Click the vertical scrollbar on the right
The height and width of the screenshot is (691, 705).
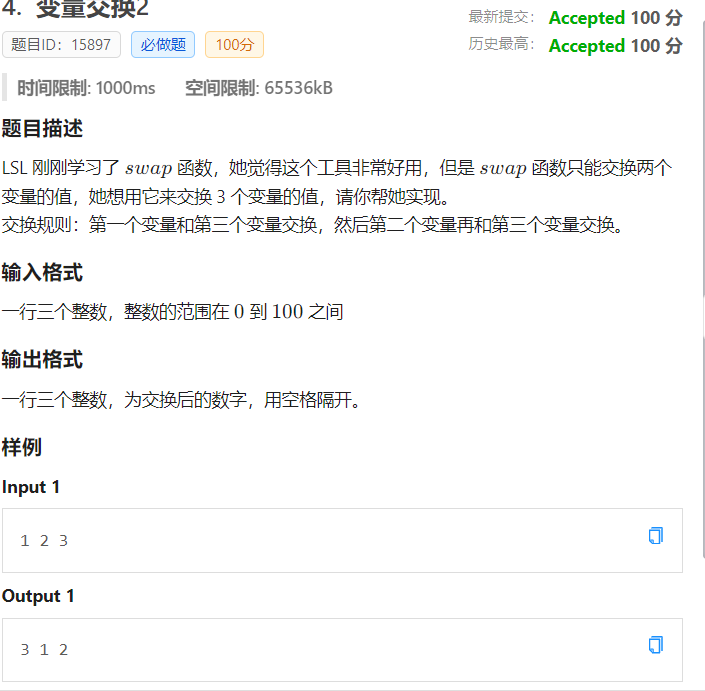coord(703,288)
